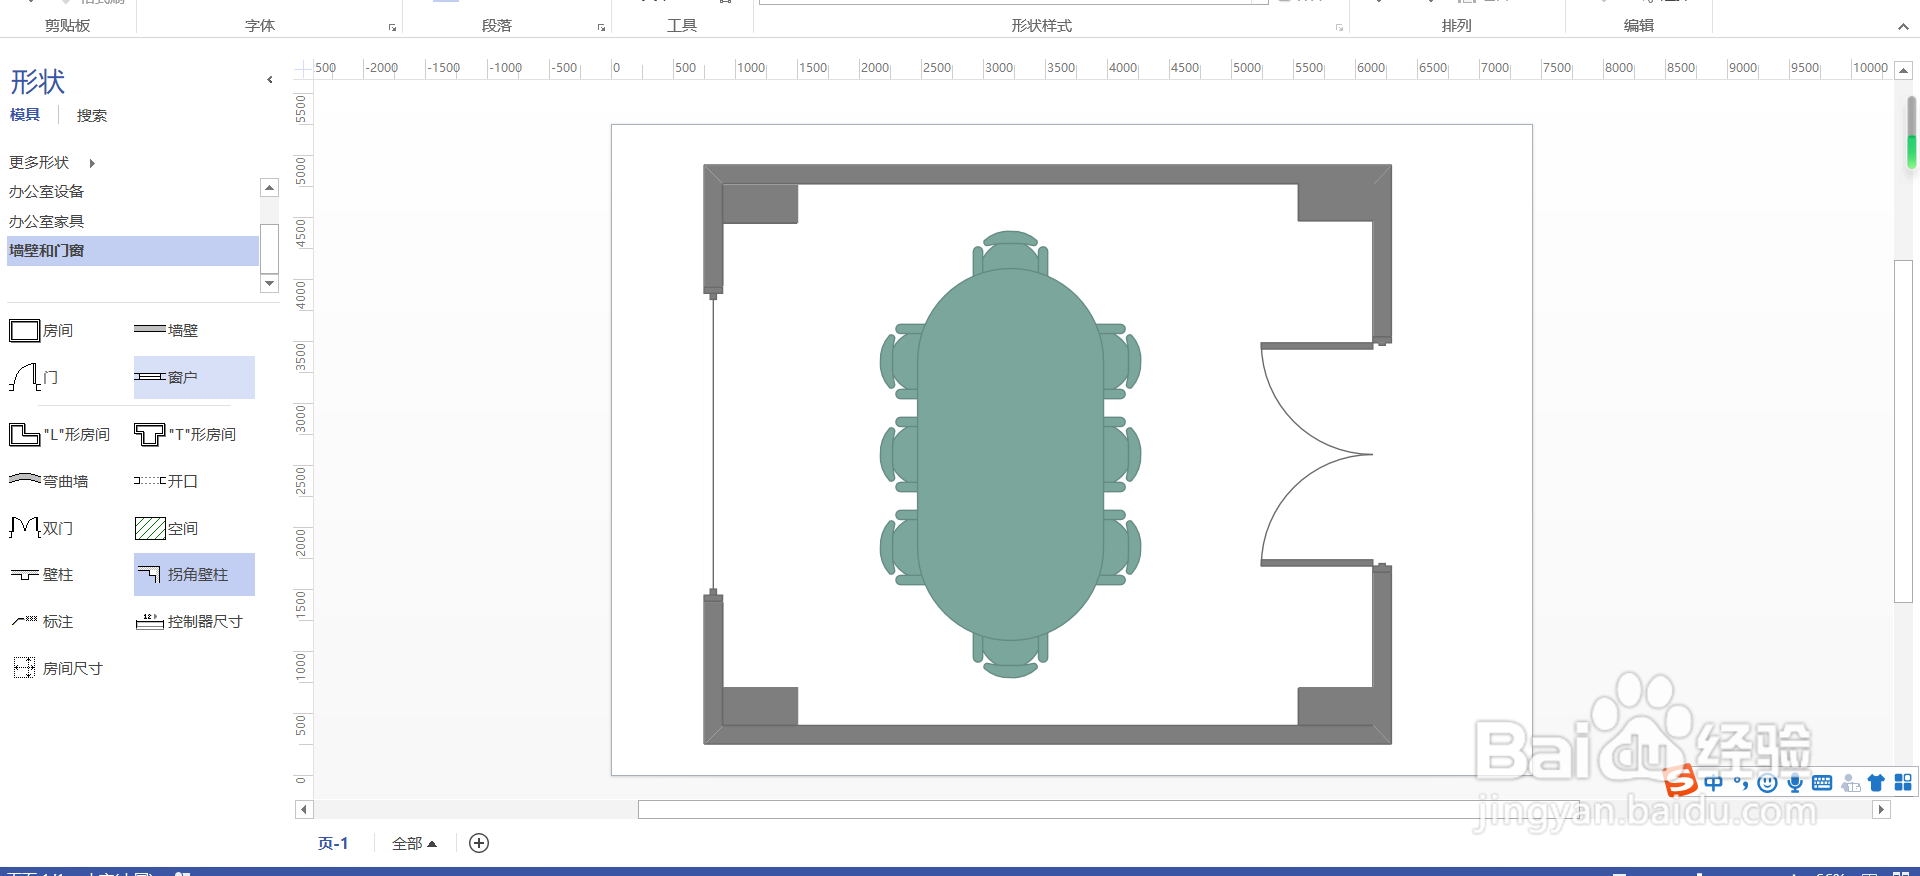Pick the 壁柱 pilaster shape
The width and height of the screenshot is (1920, 876).
point(41,575)
